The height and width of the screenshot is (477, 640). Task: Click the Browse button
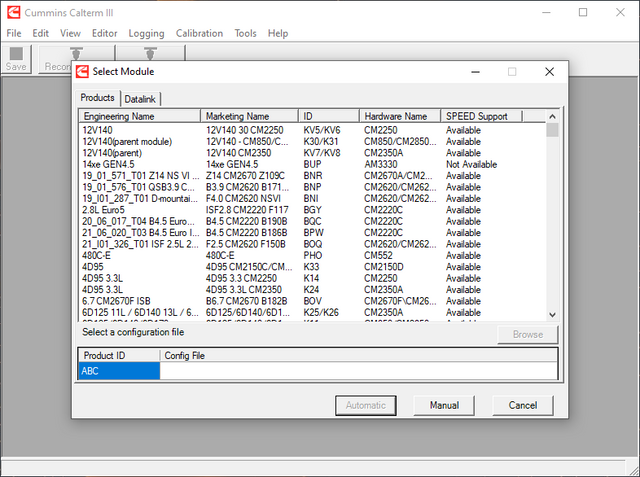click(x=528, y=335)
